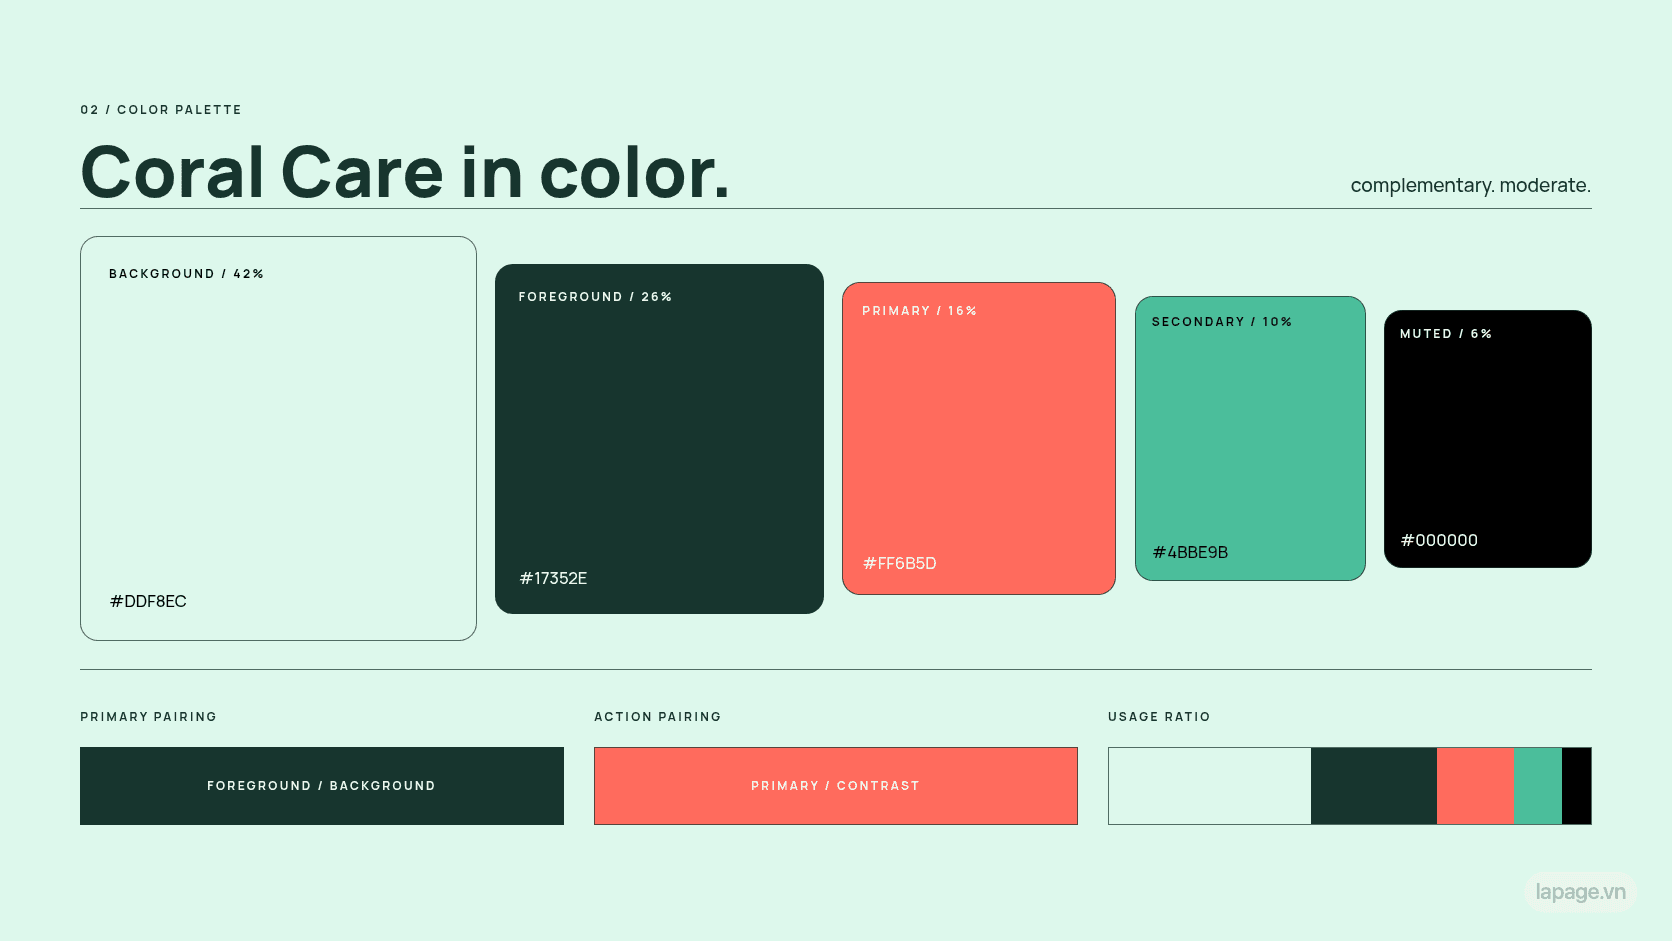Image resolution: width=1672 pixels, height=941 pixels.
Task: Click the black segment of usage ratio bar
Action: pyautogui.click(x=1576, y=786)
